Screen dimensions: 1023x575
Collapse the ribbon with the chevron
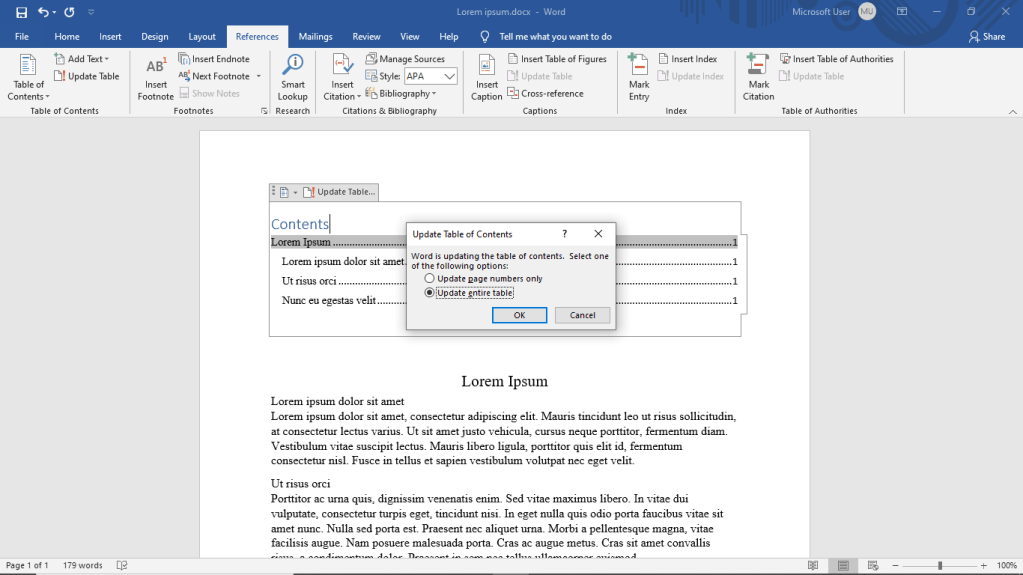1013,112
